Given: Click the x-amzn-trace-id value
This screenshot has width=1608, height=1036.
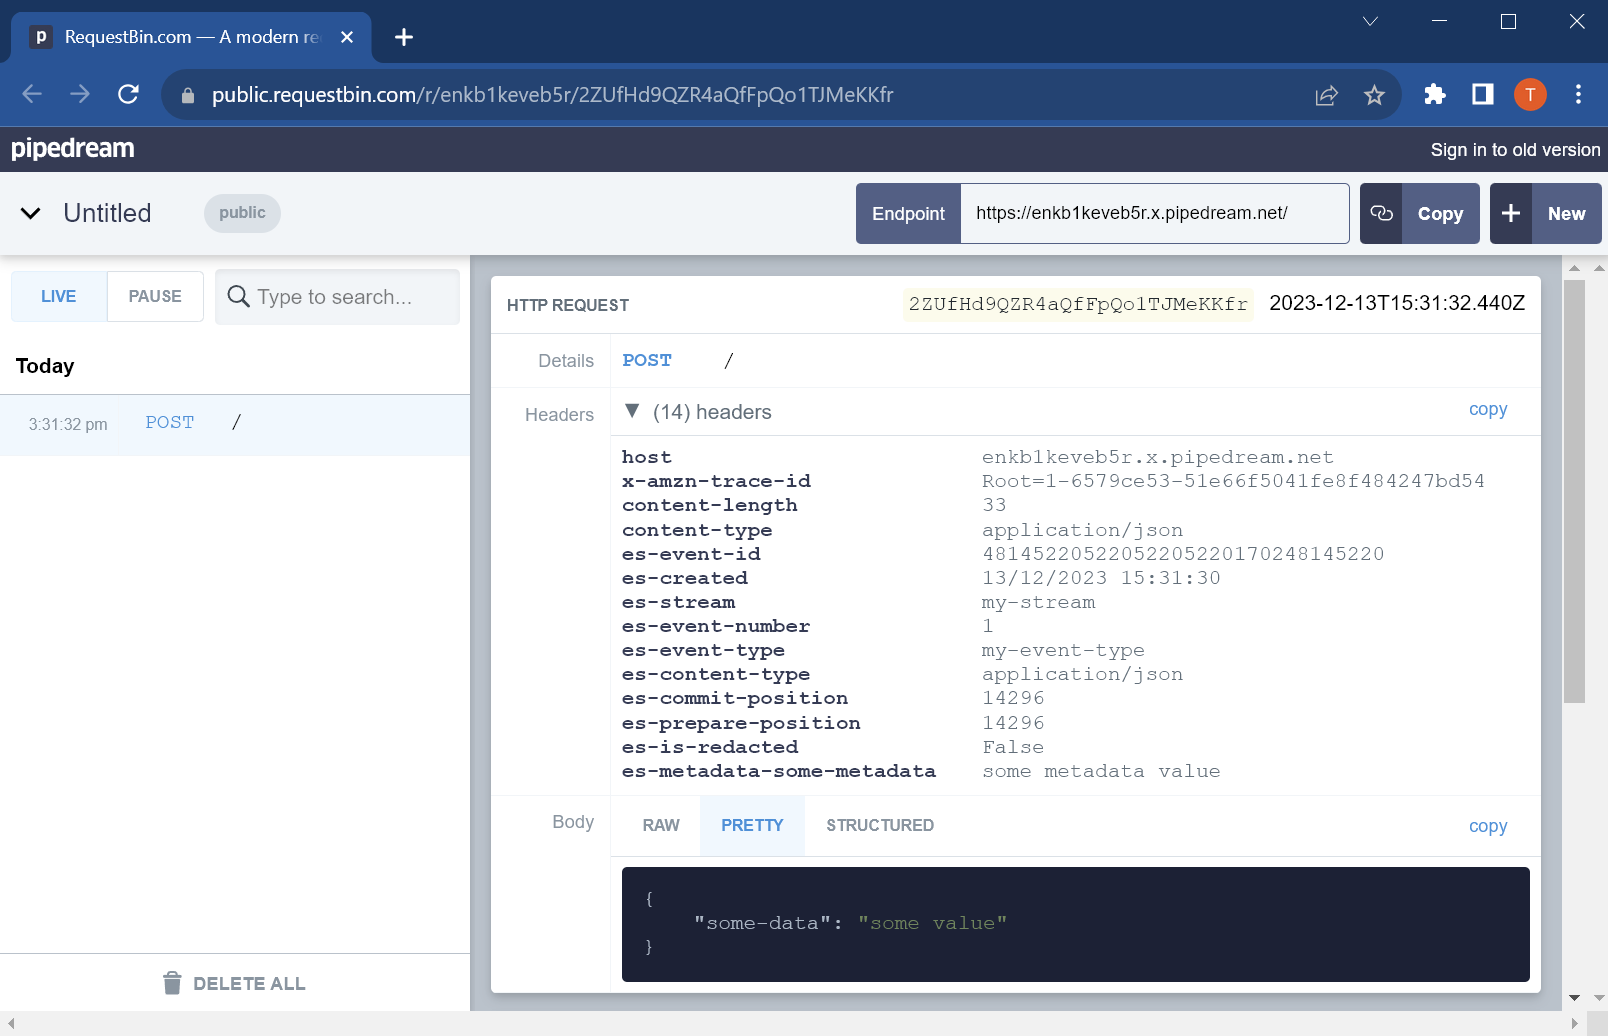Looking at the screenshot, I should [x=1233, y=481].
